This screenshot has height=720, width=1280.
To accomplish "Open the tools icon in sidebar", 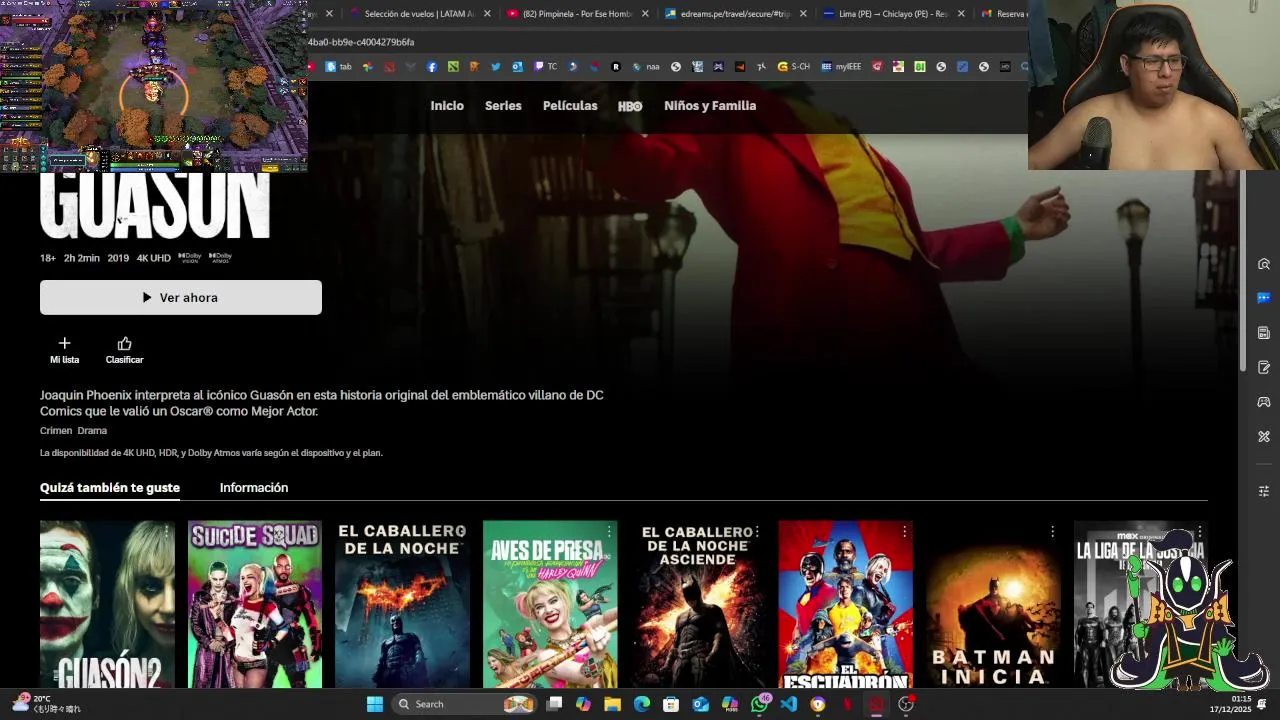I will tap(1264, 437).
